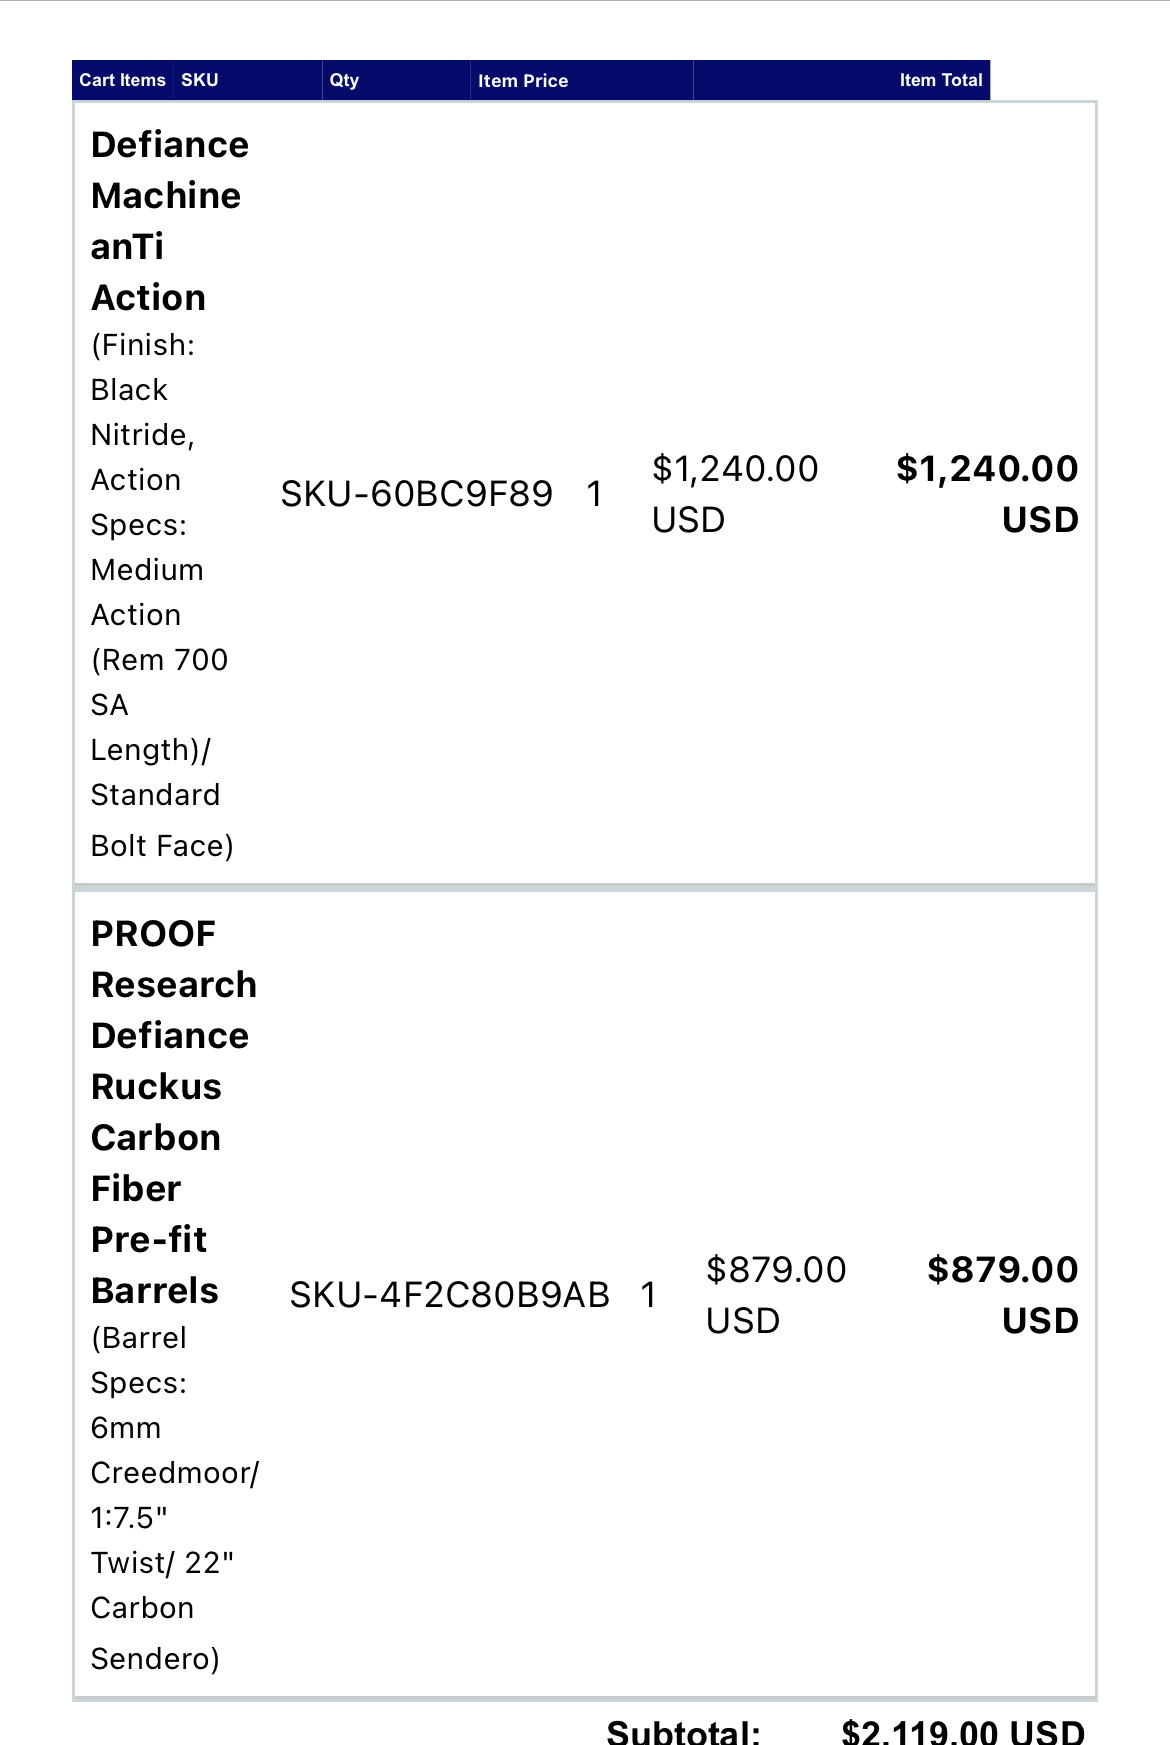This screenshot has width=1170, height=1745.
Task: Select SKU-60BC9F89 text
Action: (416, 494)
